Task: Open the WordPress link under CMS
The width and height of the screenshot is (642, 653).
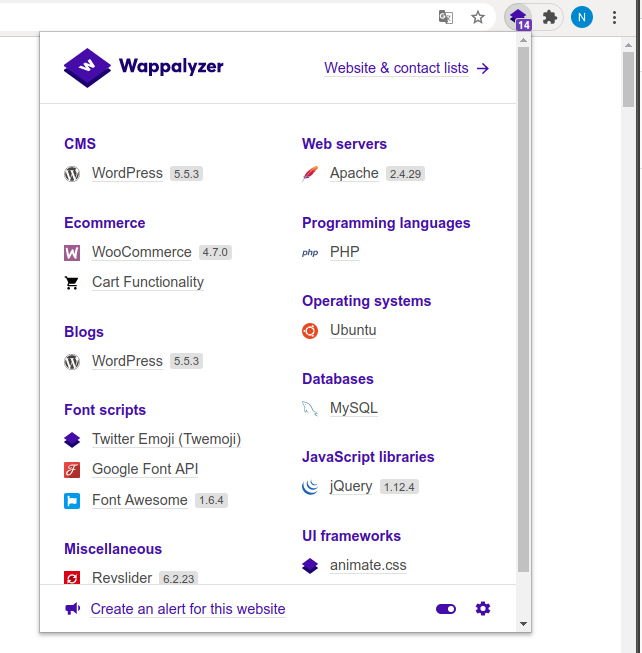Action: [x=127, y=173]
